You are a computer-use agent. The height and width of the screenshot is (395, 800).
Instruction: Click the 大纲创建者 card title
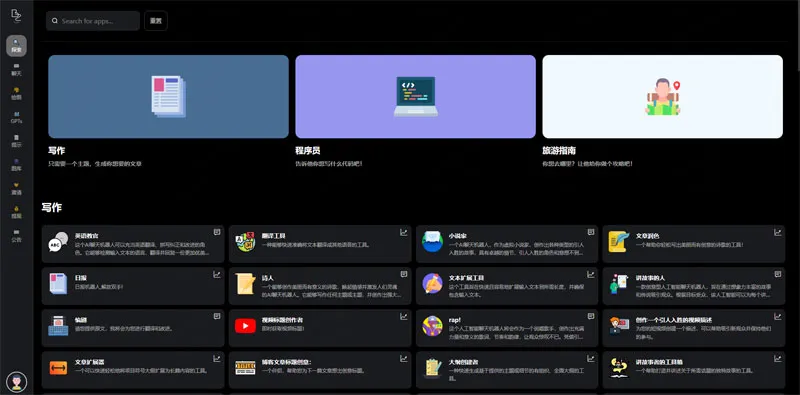(463, 362)
